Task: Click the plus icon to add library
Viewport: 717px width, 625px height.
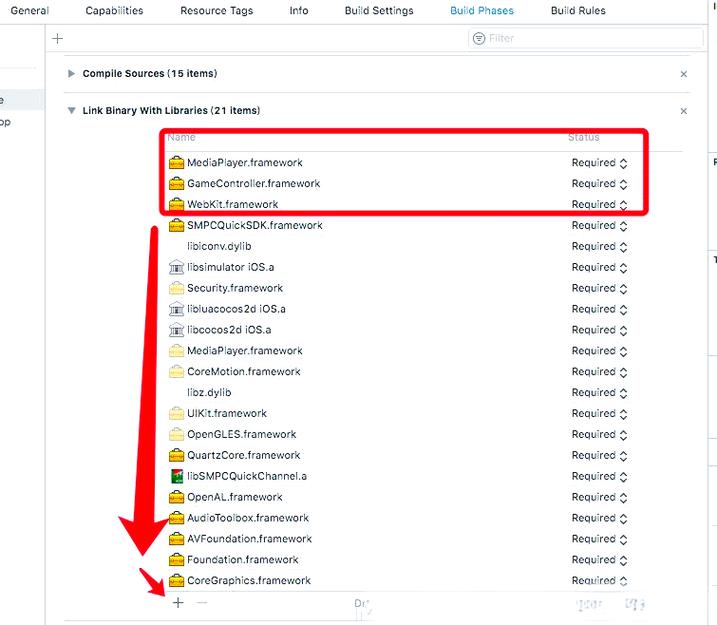Action: coord(178,603)
